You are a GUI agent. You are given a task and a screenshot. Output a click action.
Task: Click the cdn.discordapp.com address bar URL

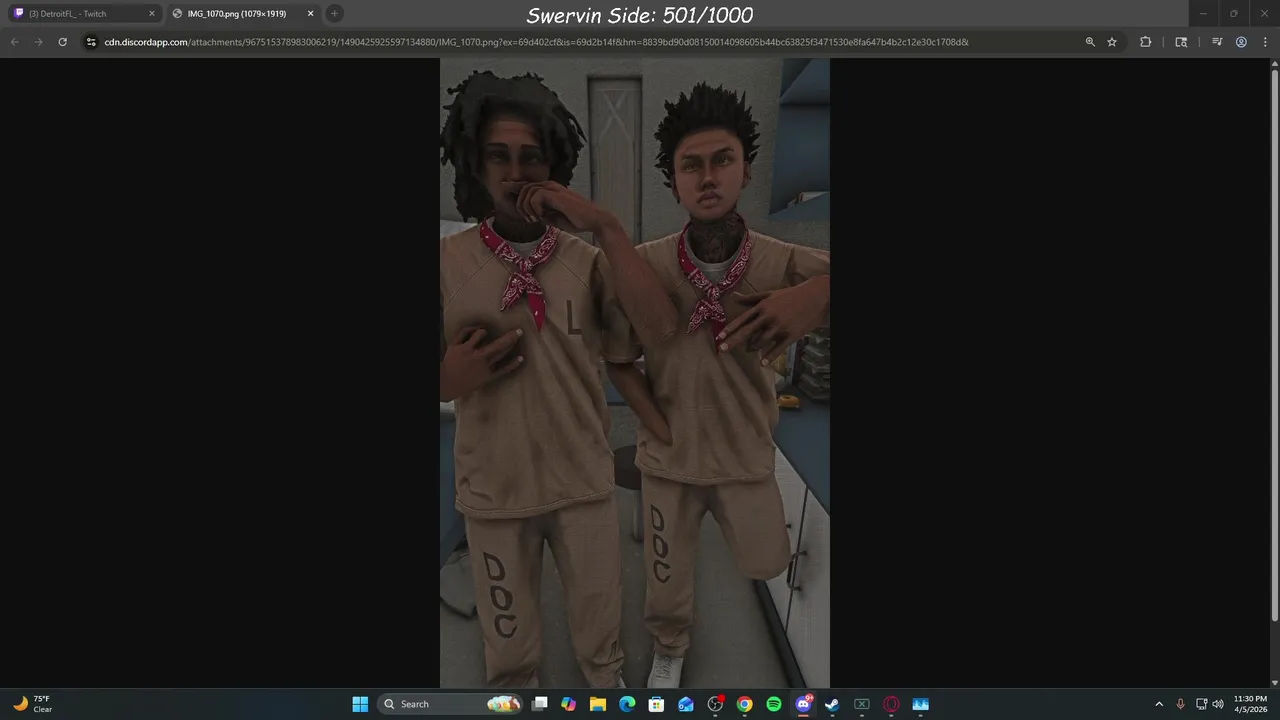tap(536, 42)
